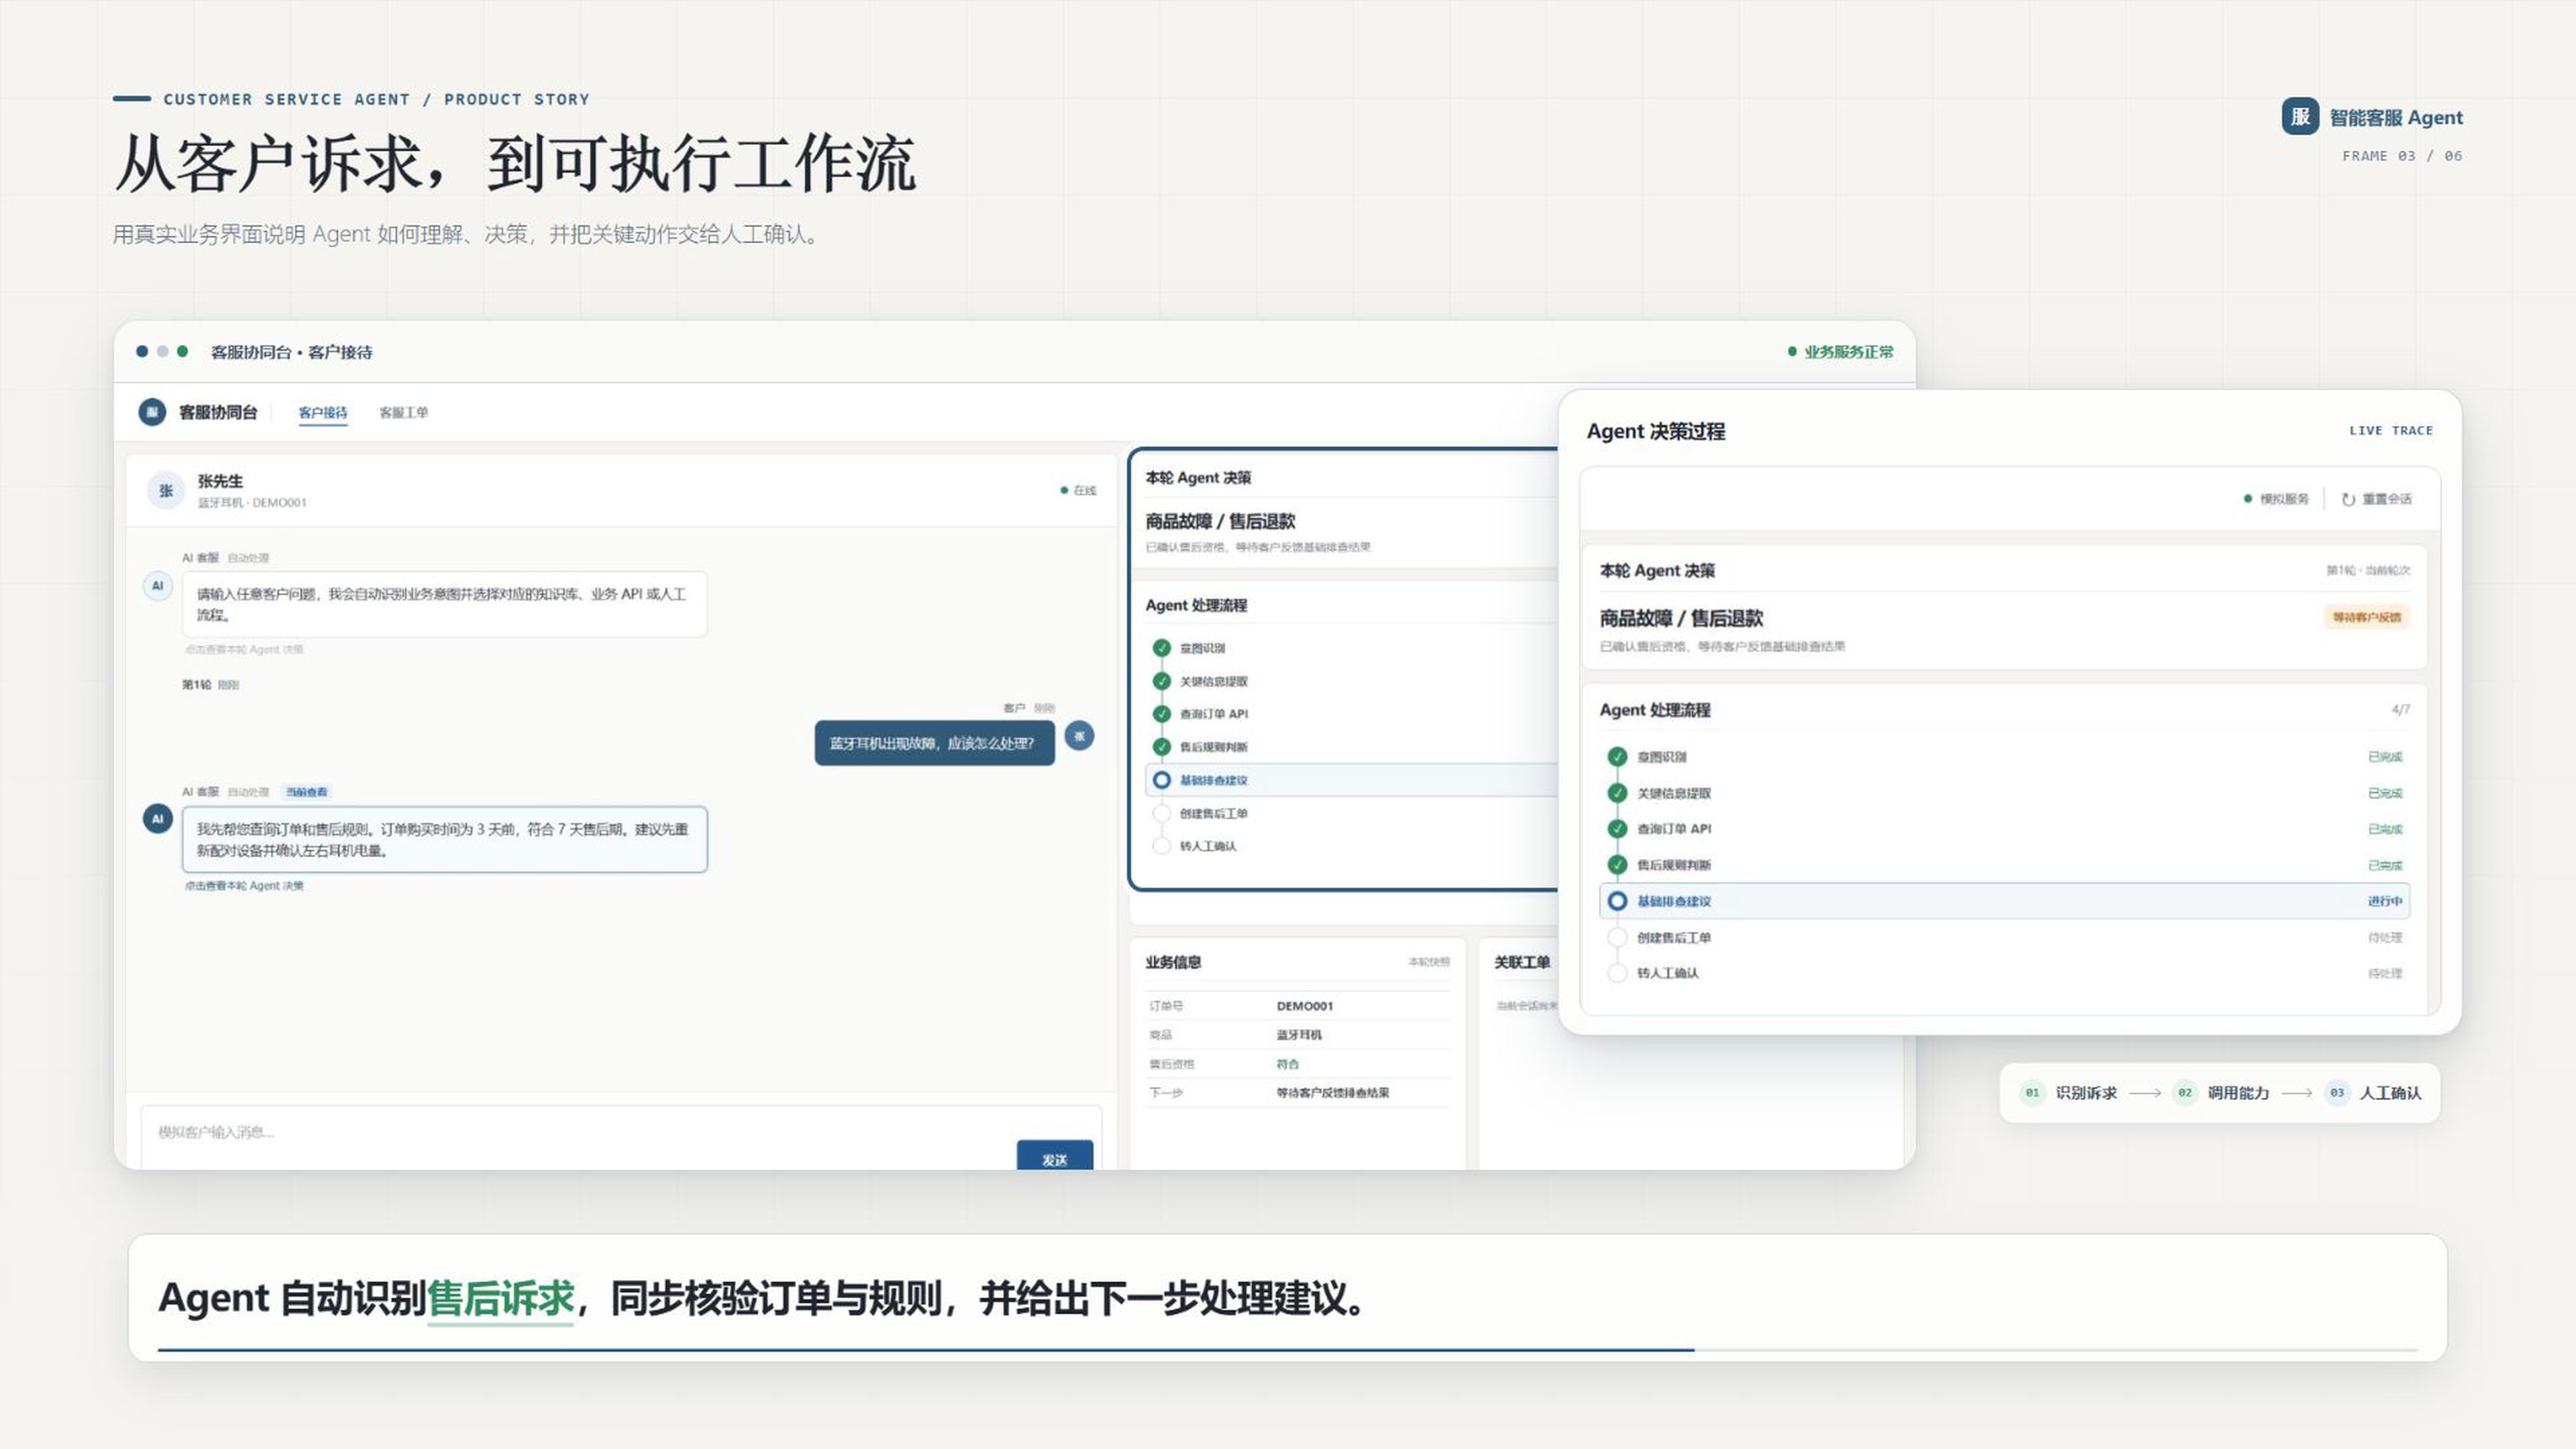Click the progress bar under the caption text
The height and width of the screenshot is (1449, 2576).
coord(1287,1350)
